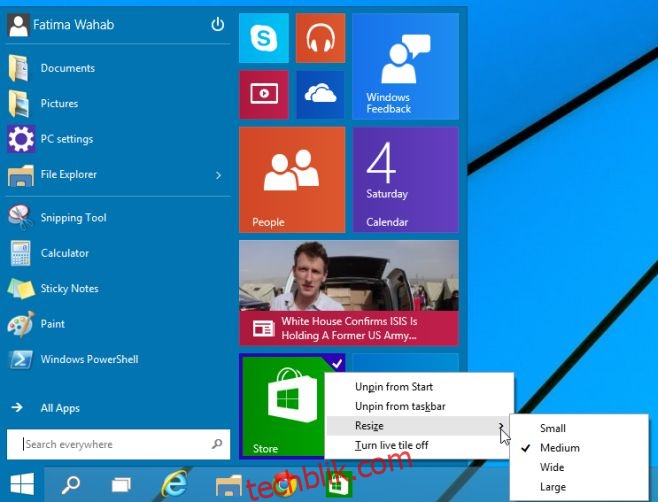This screenshot has width=658, height=502.
Task: Open the News tile with White House headline
Action: click(349, 293)
